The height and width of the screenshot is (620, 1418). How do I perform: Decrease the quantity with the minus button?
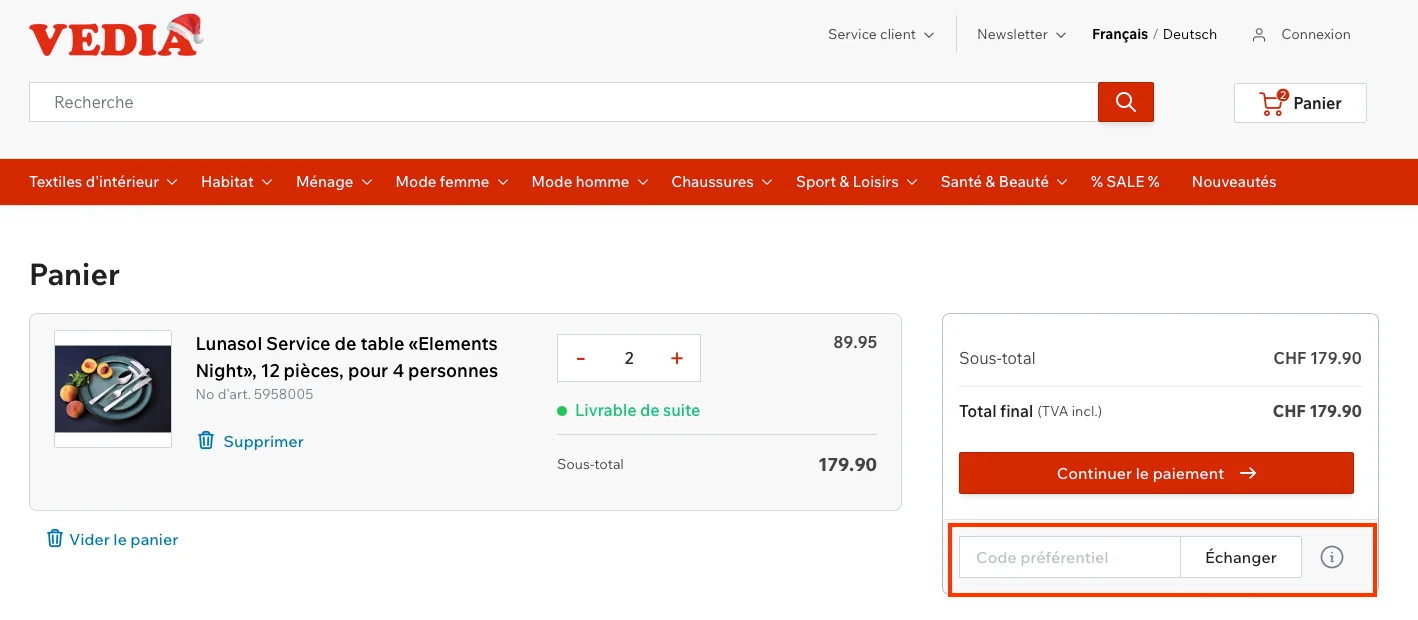click(580, 357)
